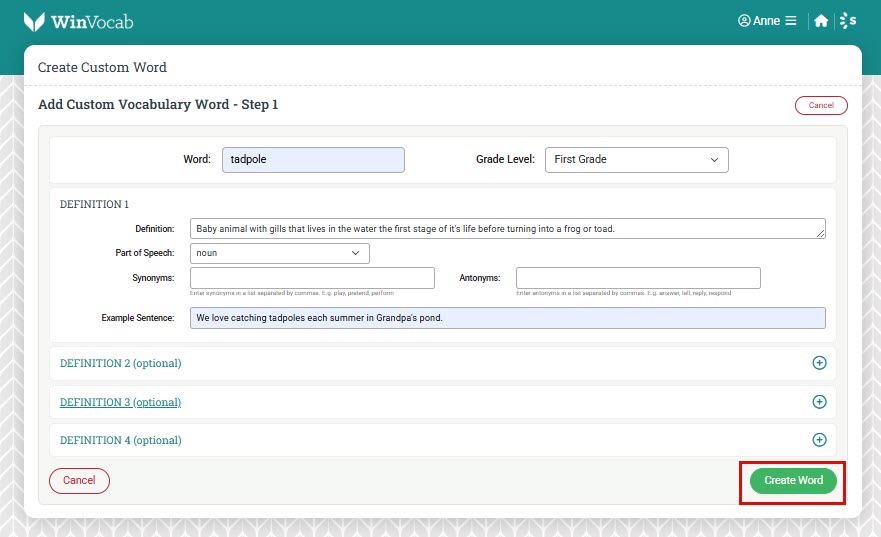Click the Synonyms input field
881x537 pixels.
click(x=312, y=278)
